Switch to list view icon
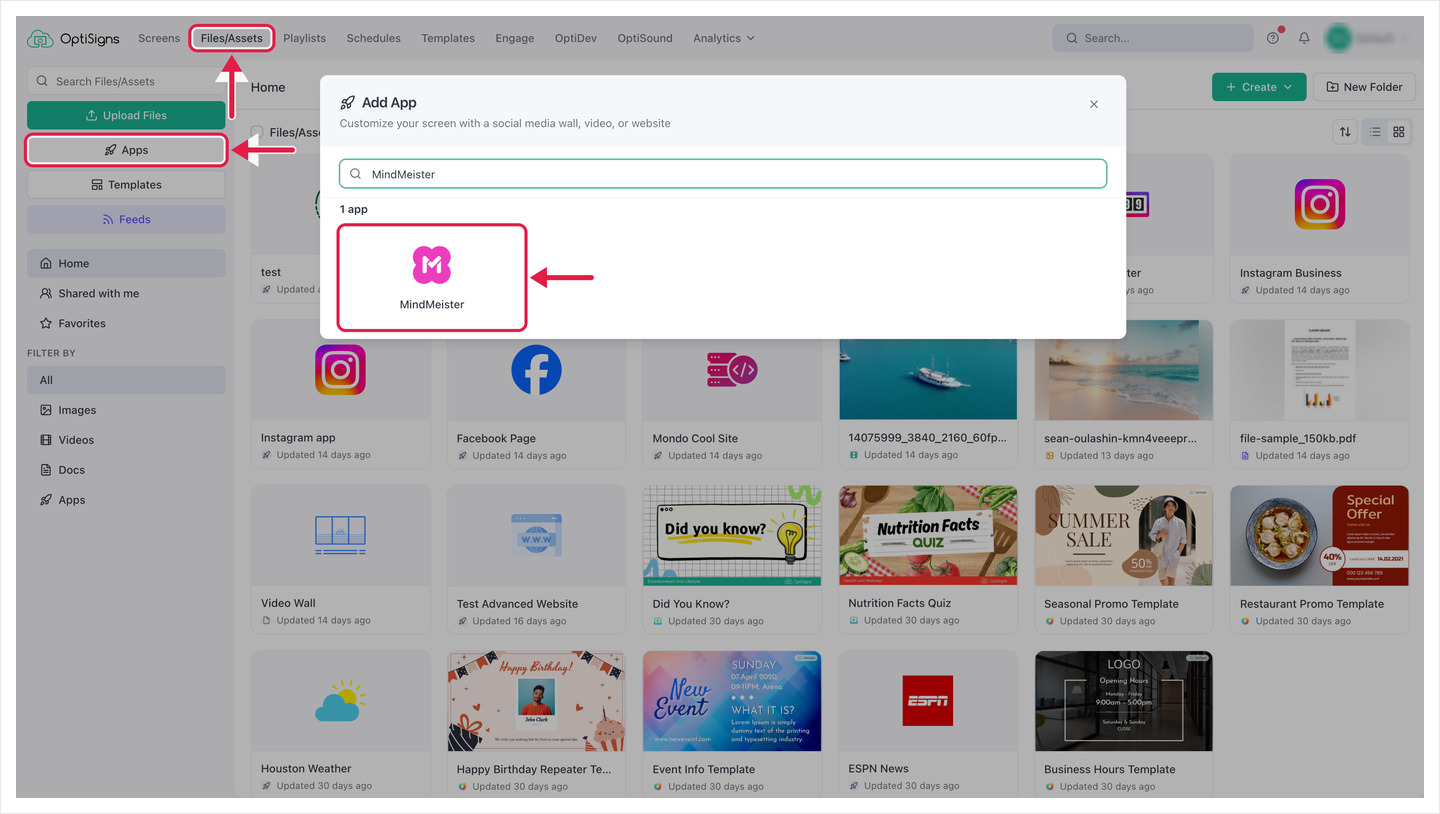The width and height of the screenshot is (1440, 814). point(1375,132)
